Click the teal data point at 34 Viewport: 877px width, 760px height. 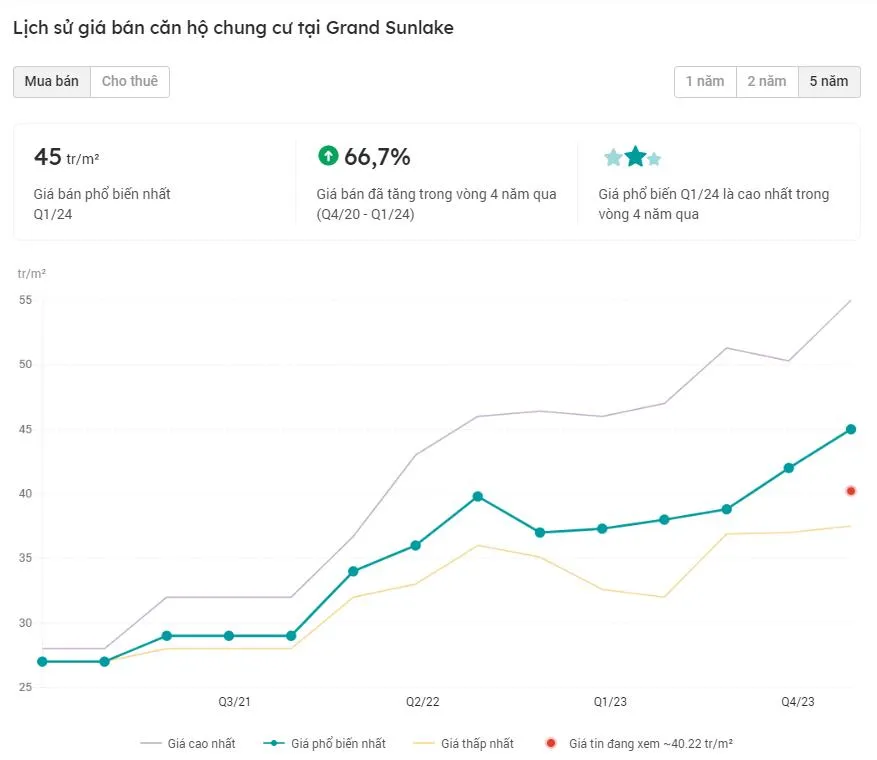(353, 572)
